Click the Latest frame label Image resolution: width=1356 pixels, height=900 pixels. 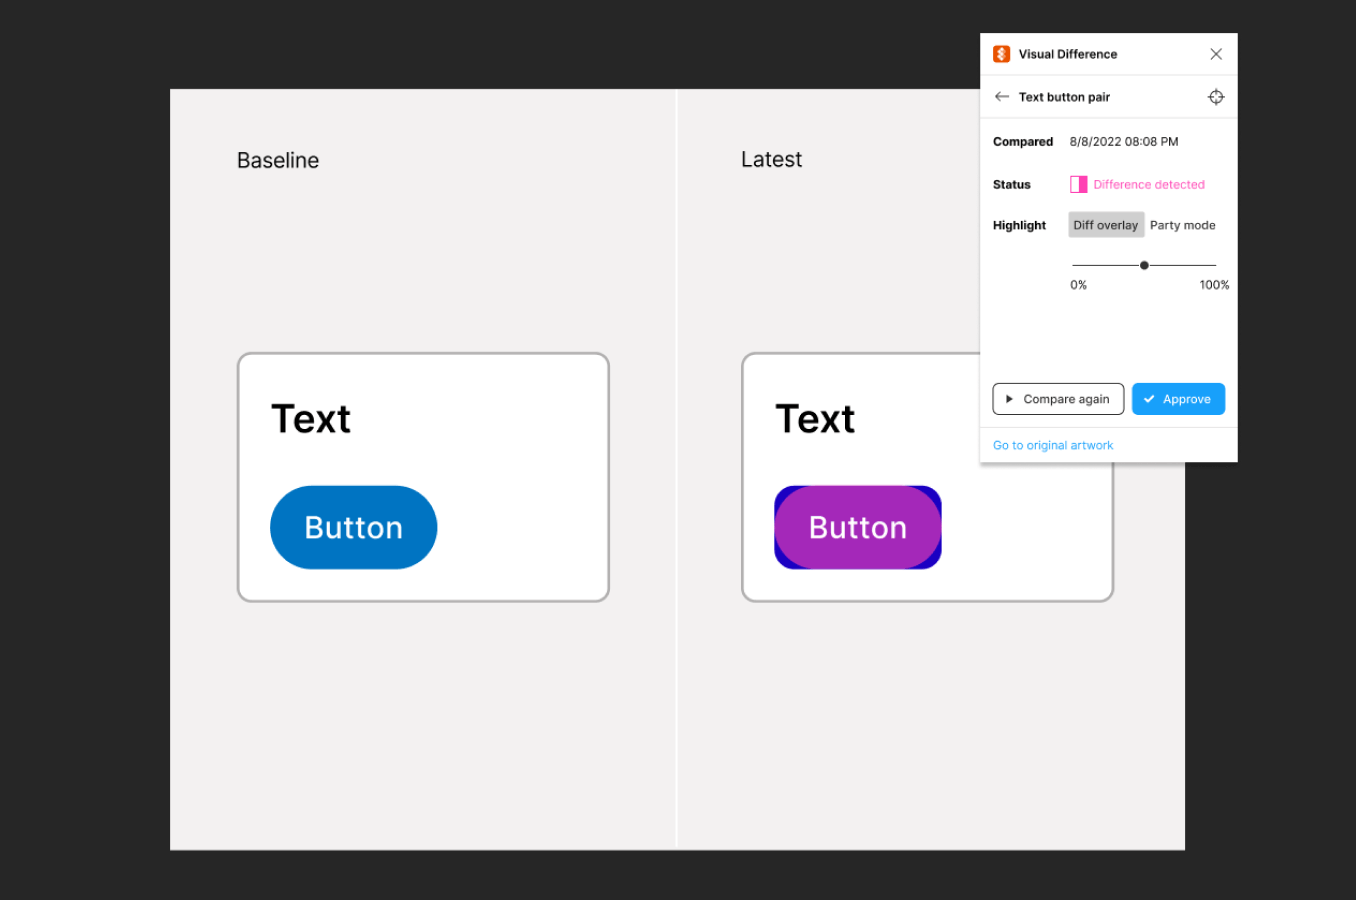click(771, 159)
